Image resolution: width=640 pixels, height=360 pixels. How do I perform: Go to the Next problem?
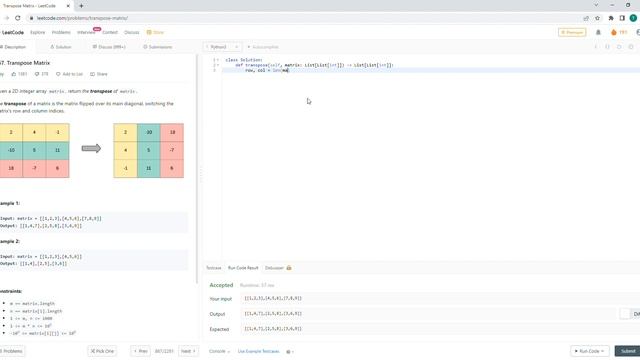(188, 351)
